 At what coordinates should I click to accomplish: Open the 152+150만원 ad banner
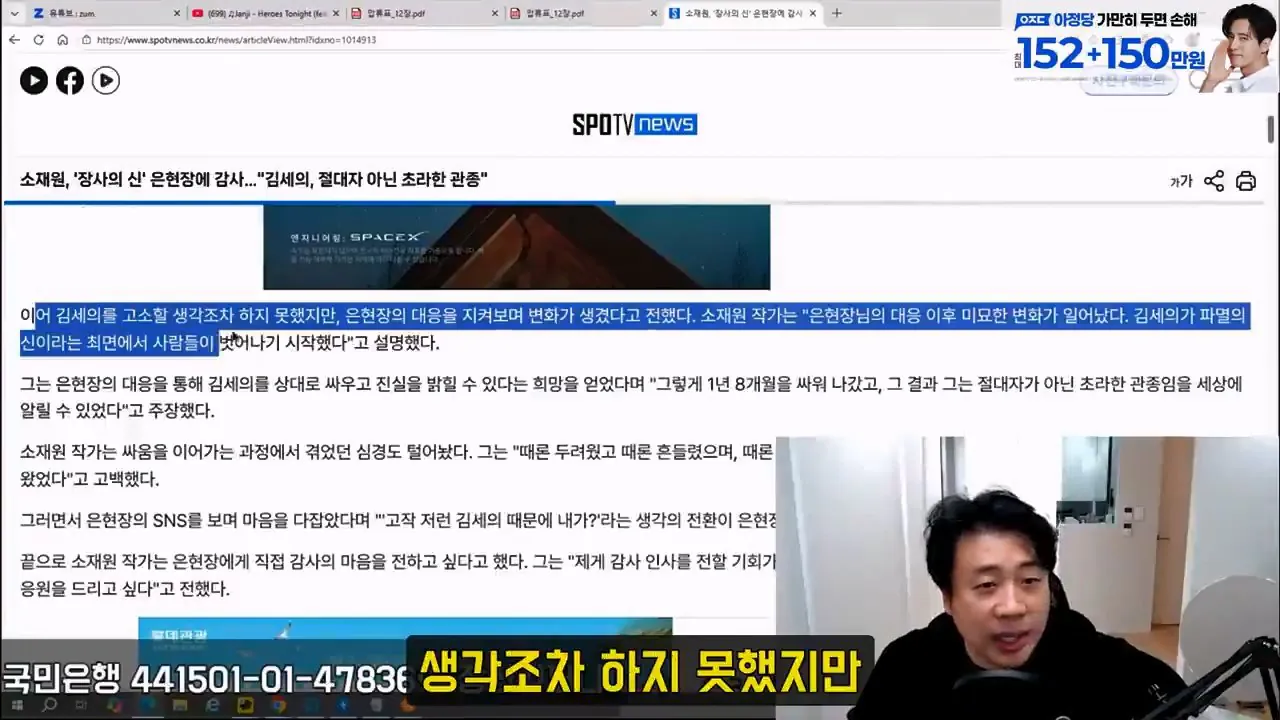tap(1145, 48)
